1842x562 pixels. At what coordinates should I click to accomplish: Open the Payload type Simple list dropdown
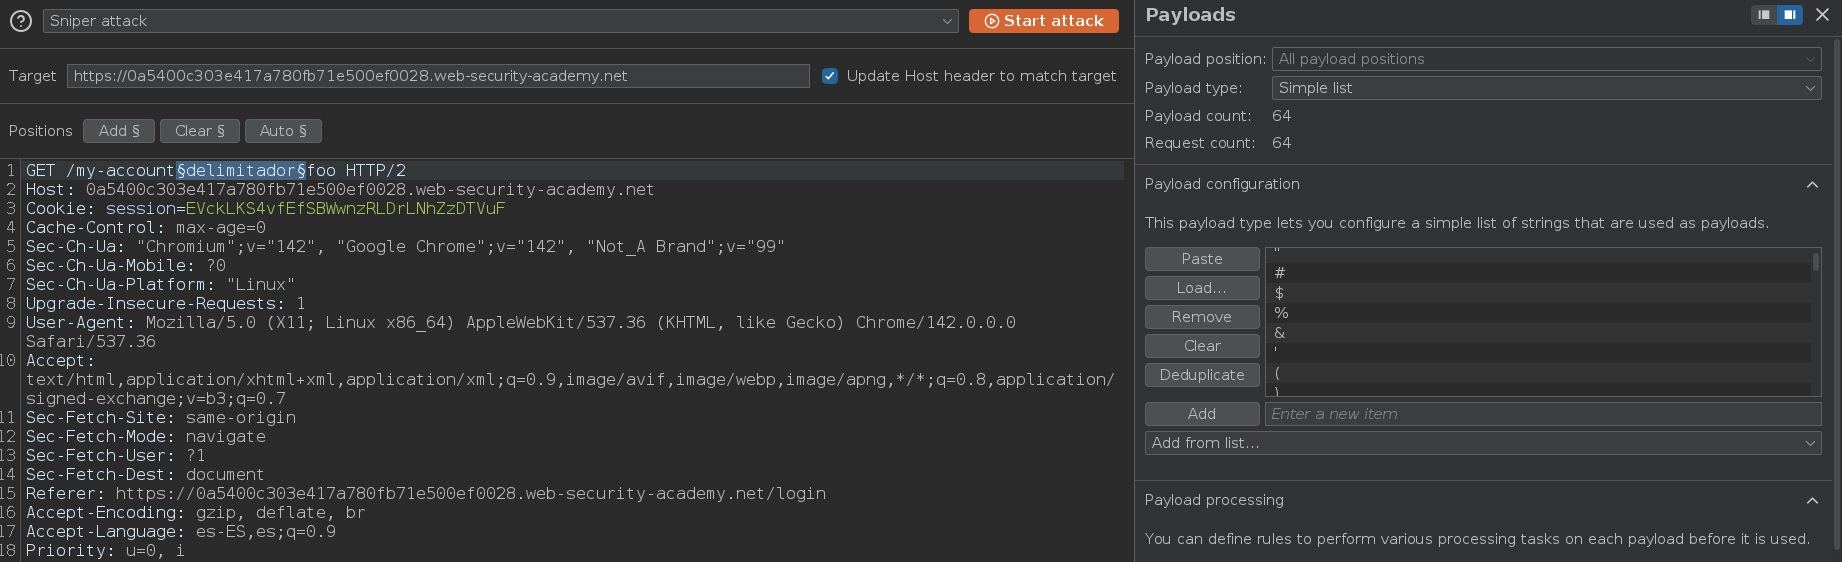(x=1546, y=88)
